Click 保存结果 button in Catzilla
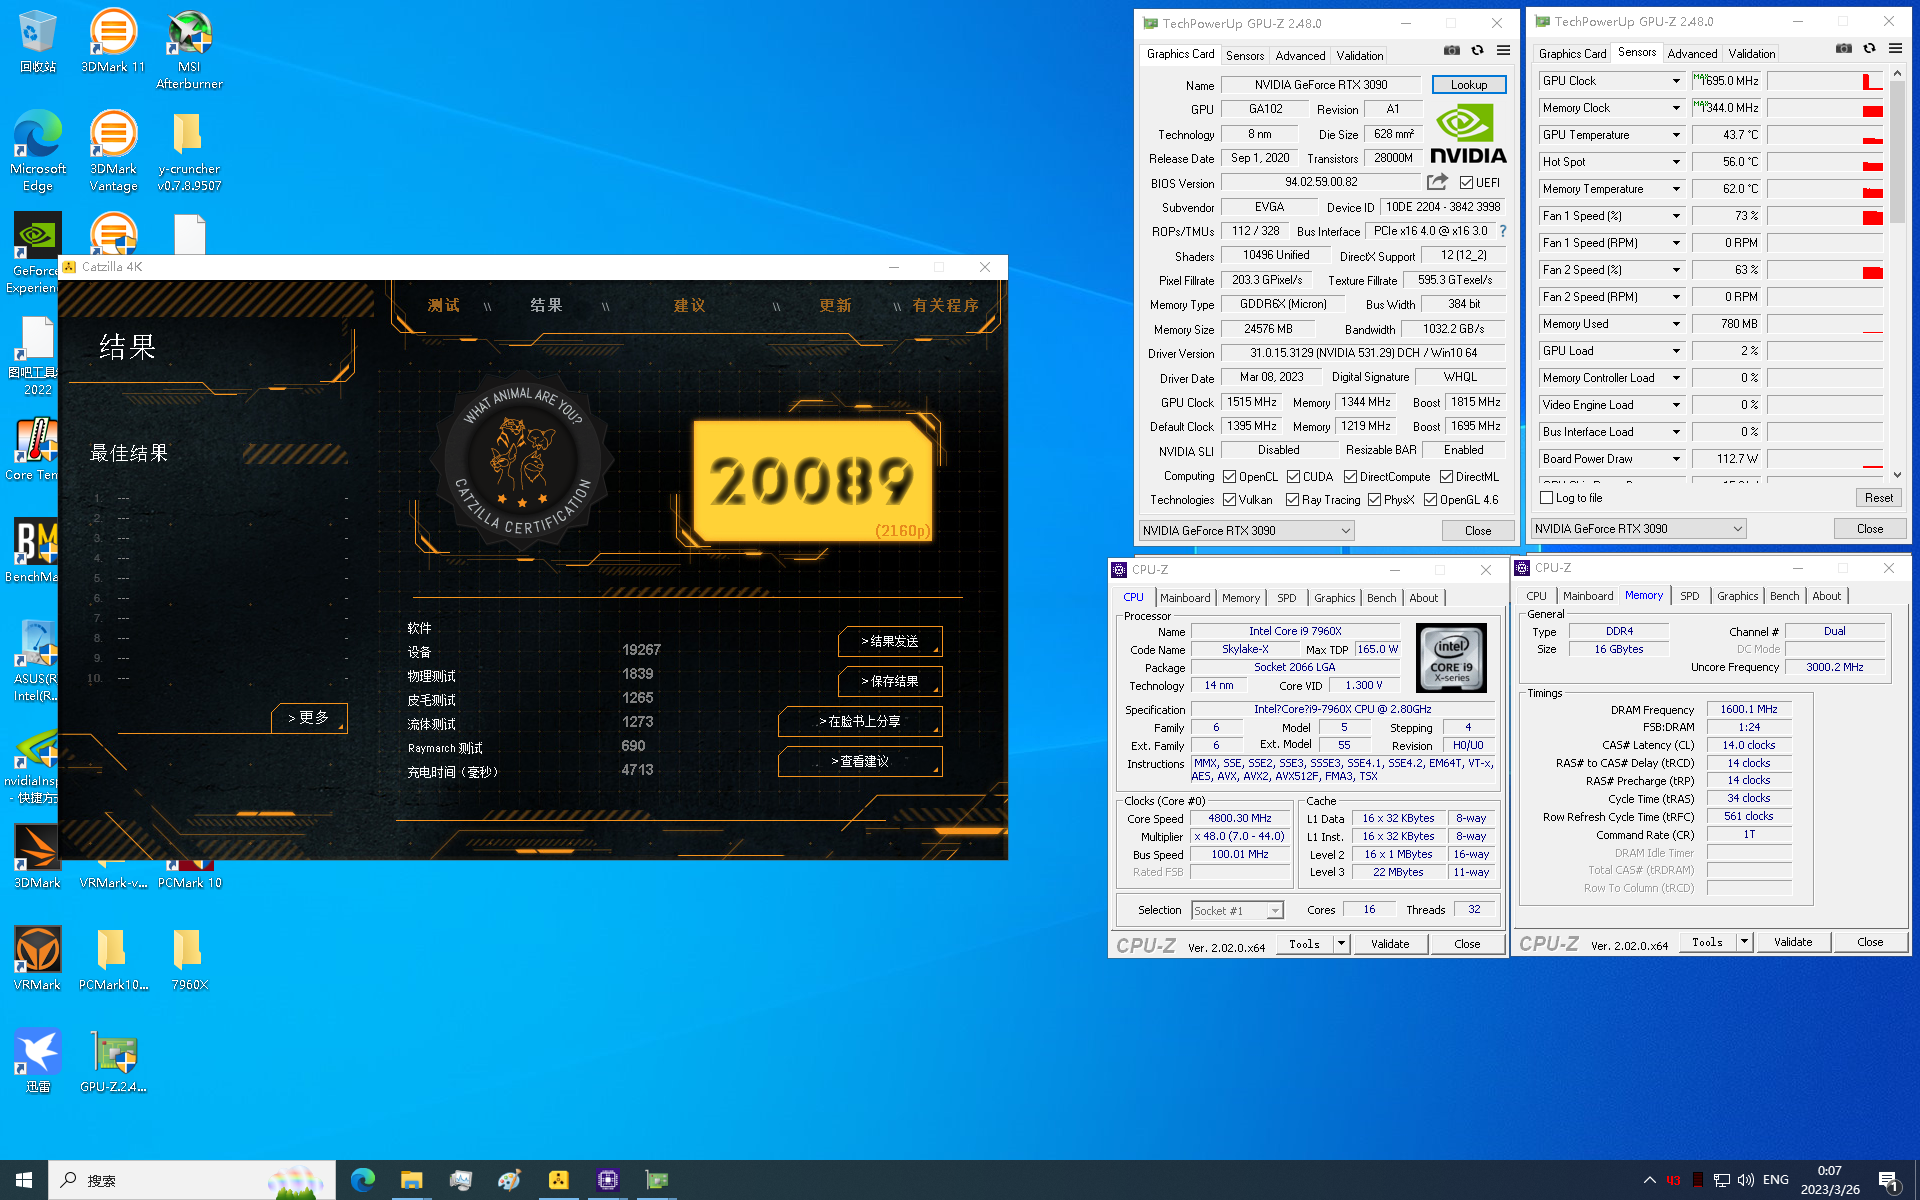Screen dimensions: 1920x1200 click(890, 681)
